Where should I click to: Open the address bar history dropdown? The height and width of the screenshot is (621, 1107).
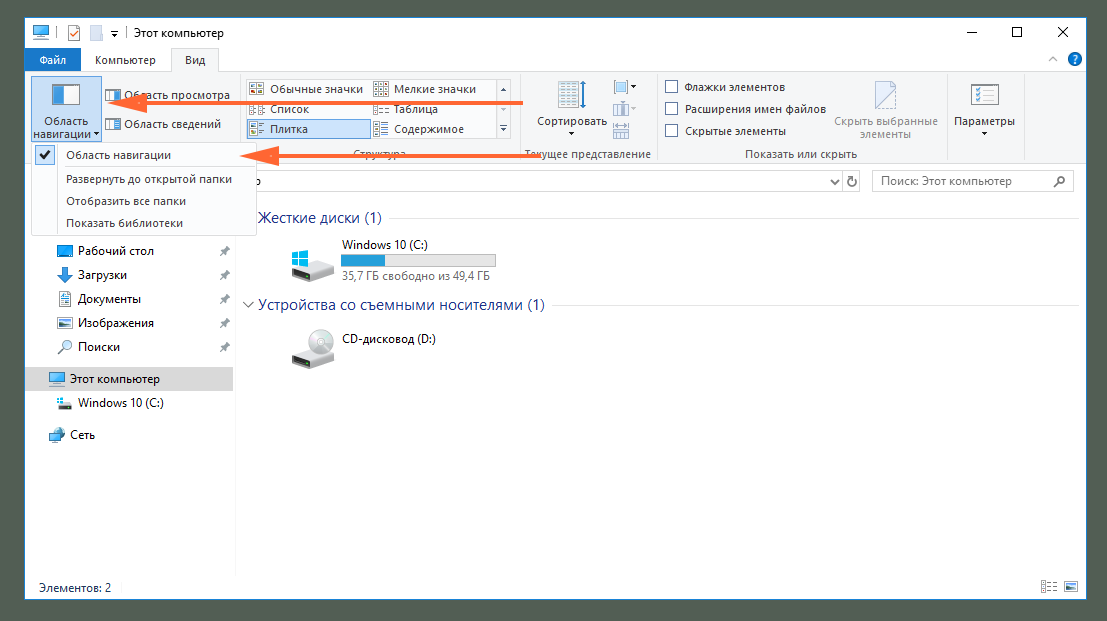(x=834, y=181)
